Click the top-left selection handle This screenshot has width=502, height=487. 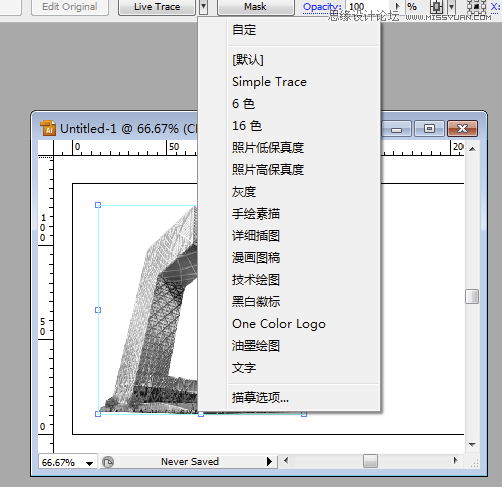click(x=98, y=205)
